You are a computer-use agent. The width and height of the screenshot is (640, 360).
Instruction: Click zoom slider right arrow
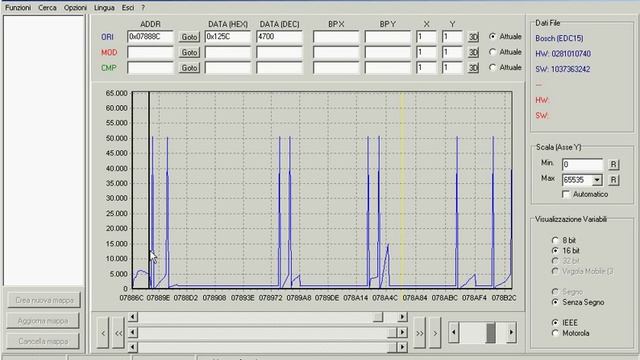tap(511, 332)
